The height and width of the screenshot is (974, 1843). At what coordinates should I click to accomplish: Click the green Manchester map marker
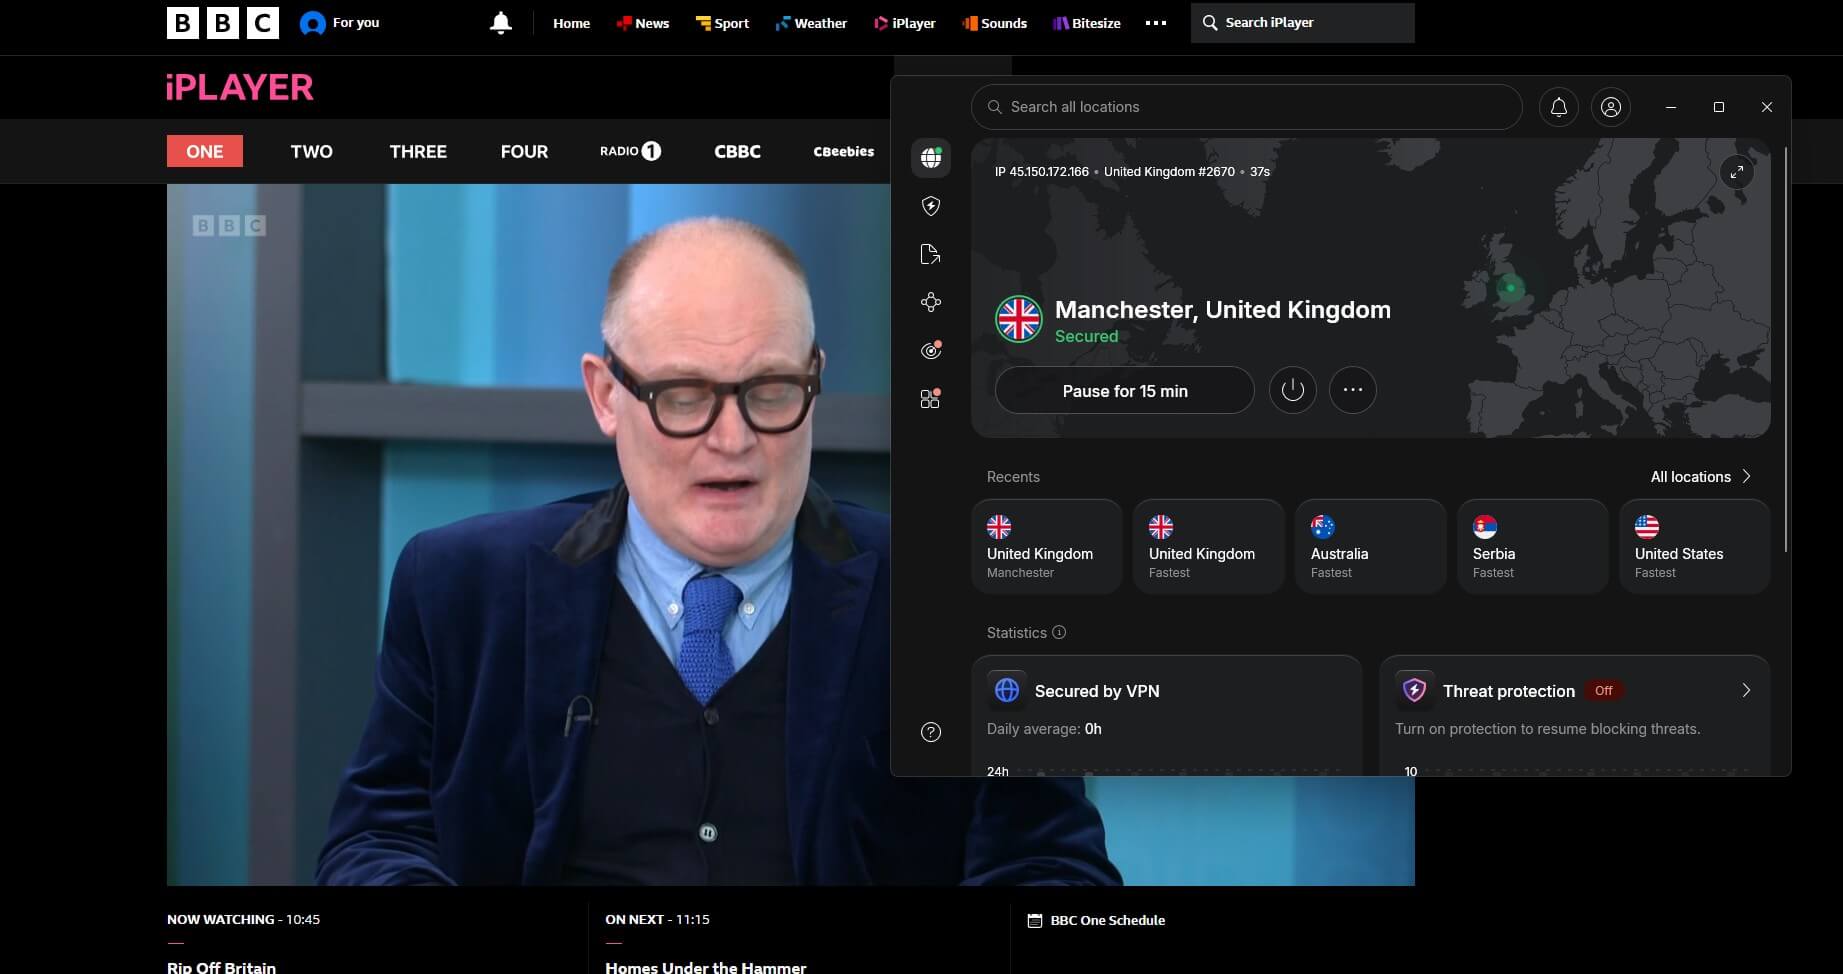pyautogui.click(x=1511, y=288)
